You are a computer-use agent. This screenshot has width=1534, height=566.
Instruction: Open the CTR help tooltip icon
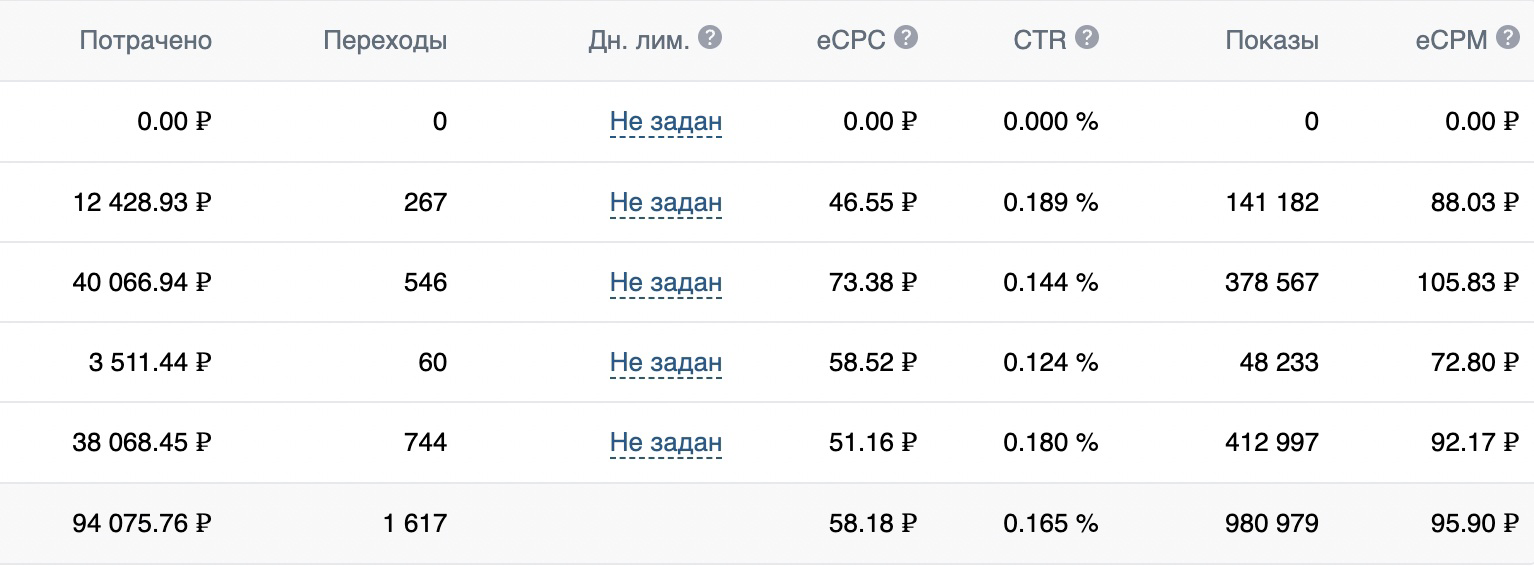point(1087,38)
